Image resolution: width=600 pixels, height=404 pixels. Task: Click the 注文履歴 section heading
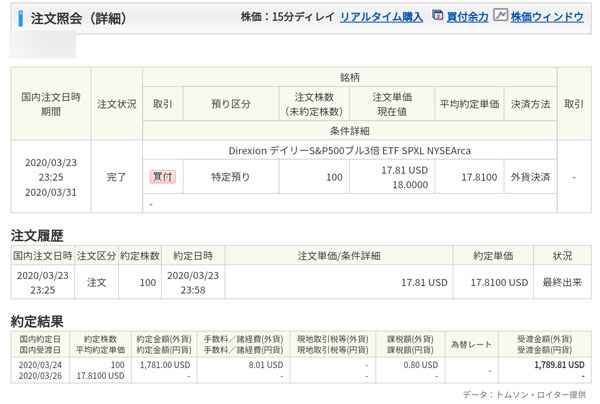pos(37,236)
